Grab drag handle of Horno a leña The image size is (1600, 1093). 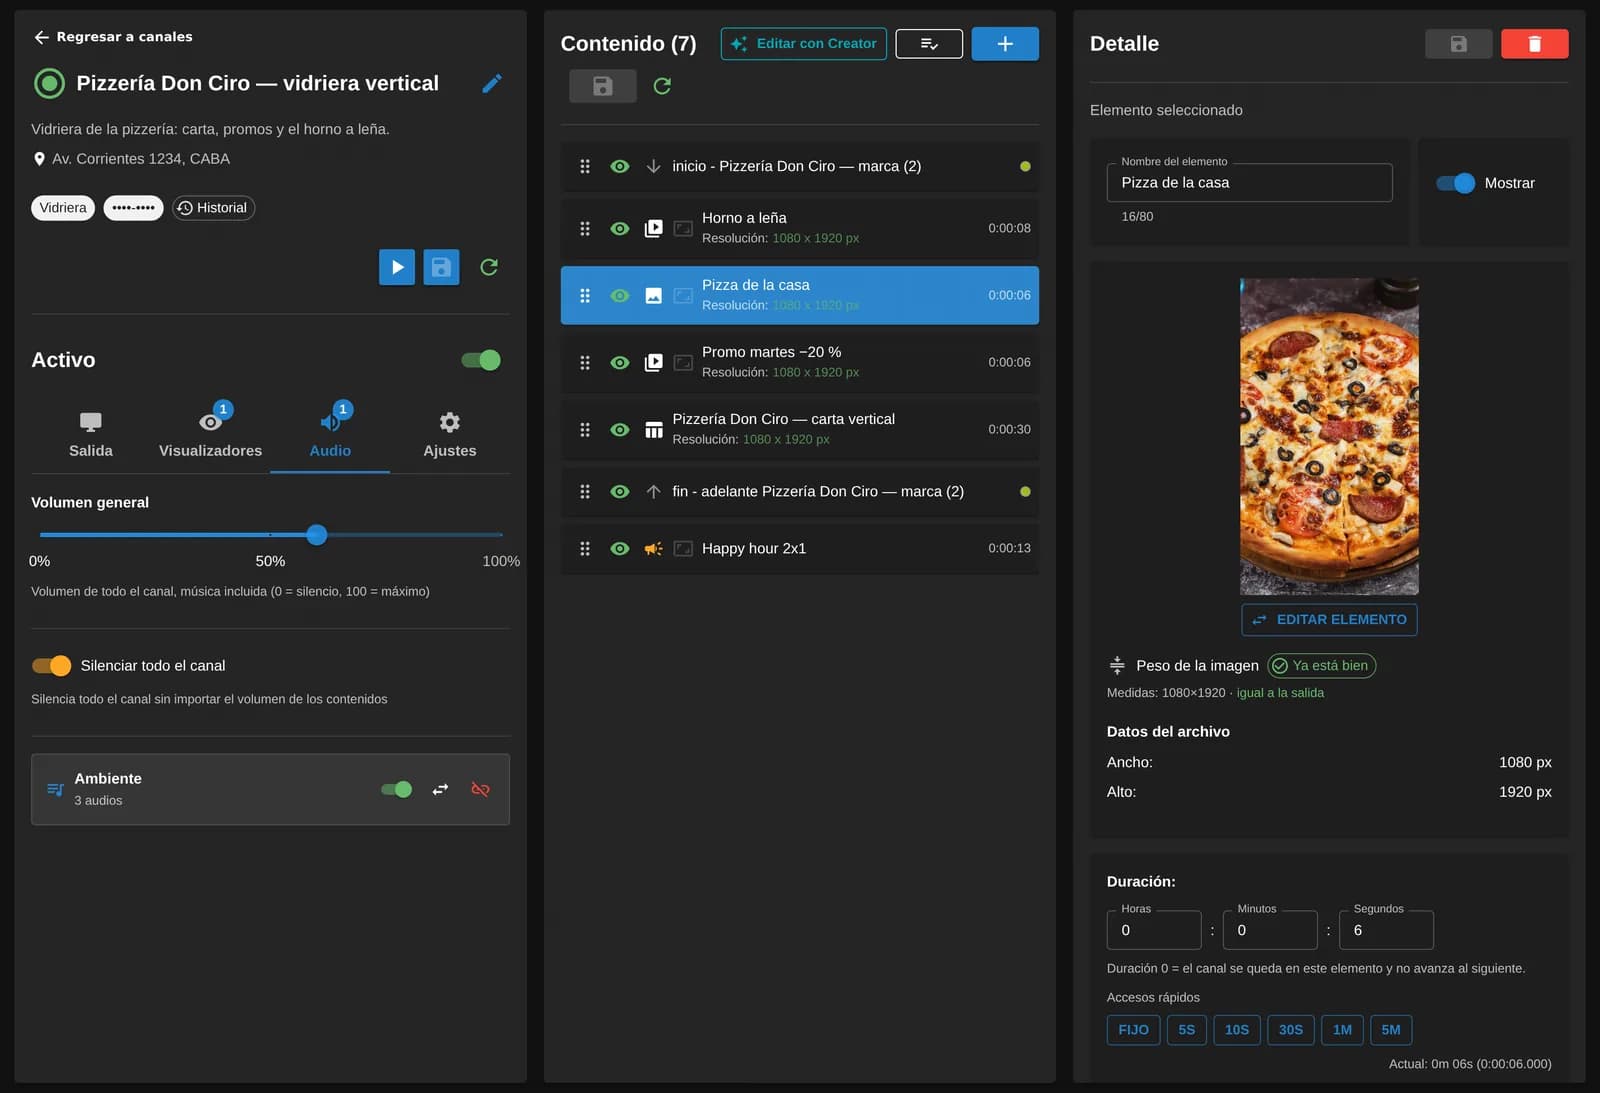[585, 228]
